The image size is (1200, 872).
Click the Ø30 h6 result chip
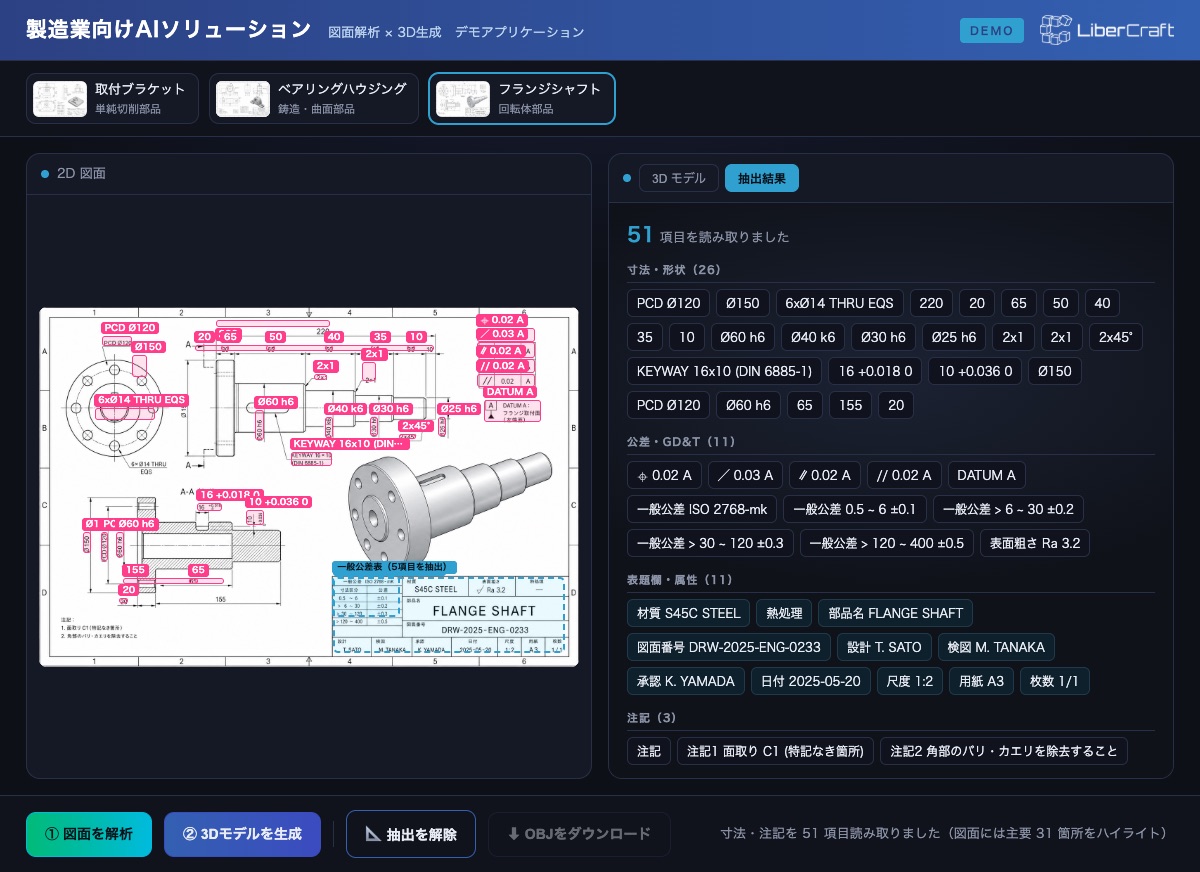tap(883, 338)
